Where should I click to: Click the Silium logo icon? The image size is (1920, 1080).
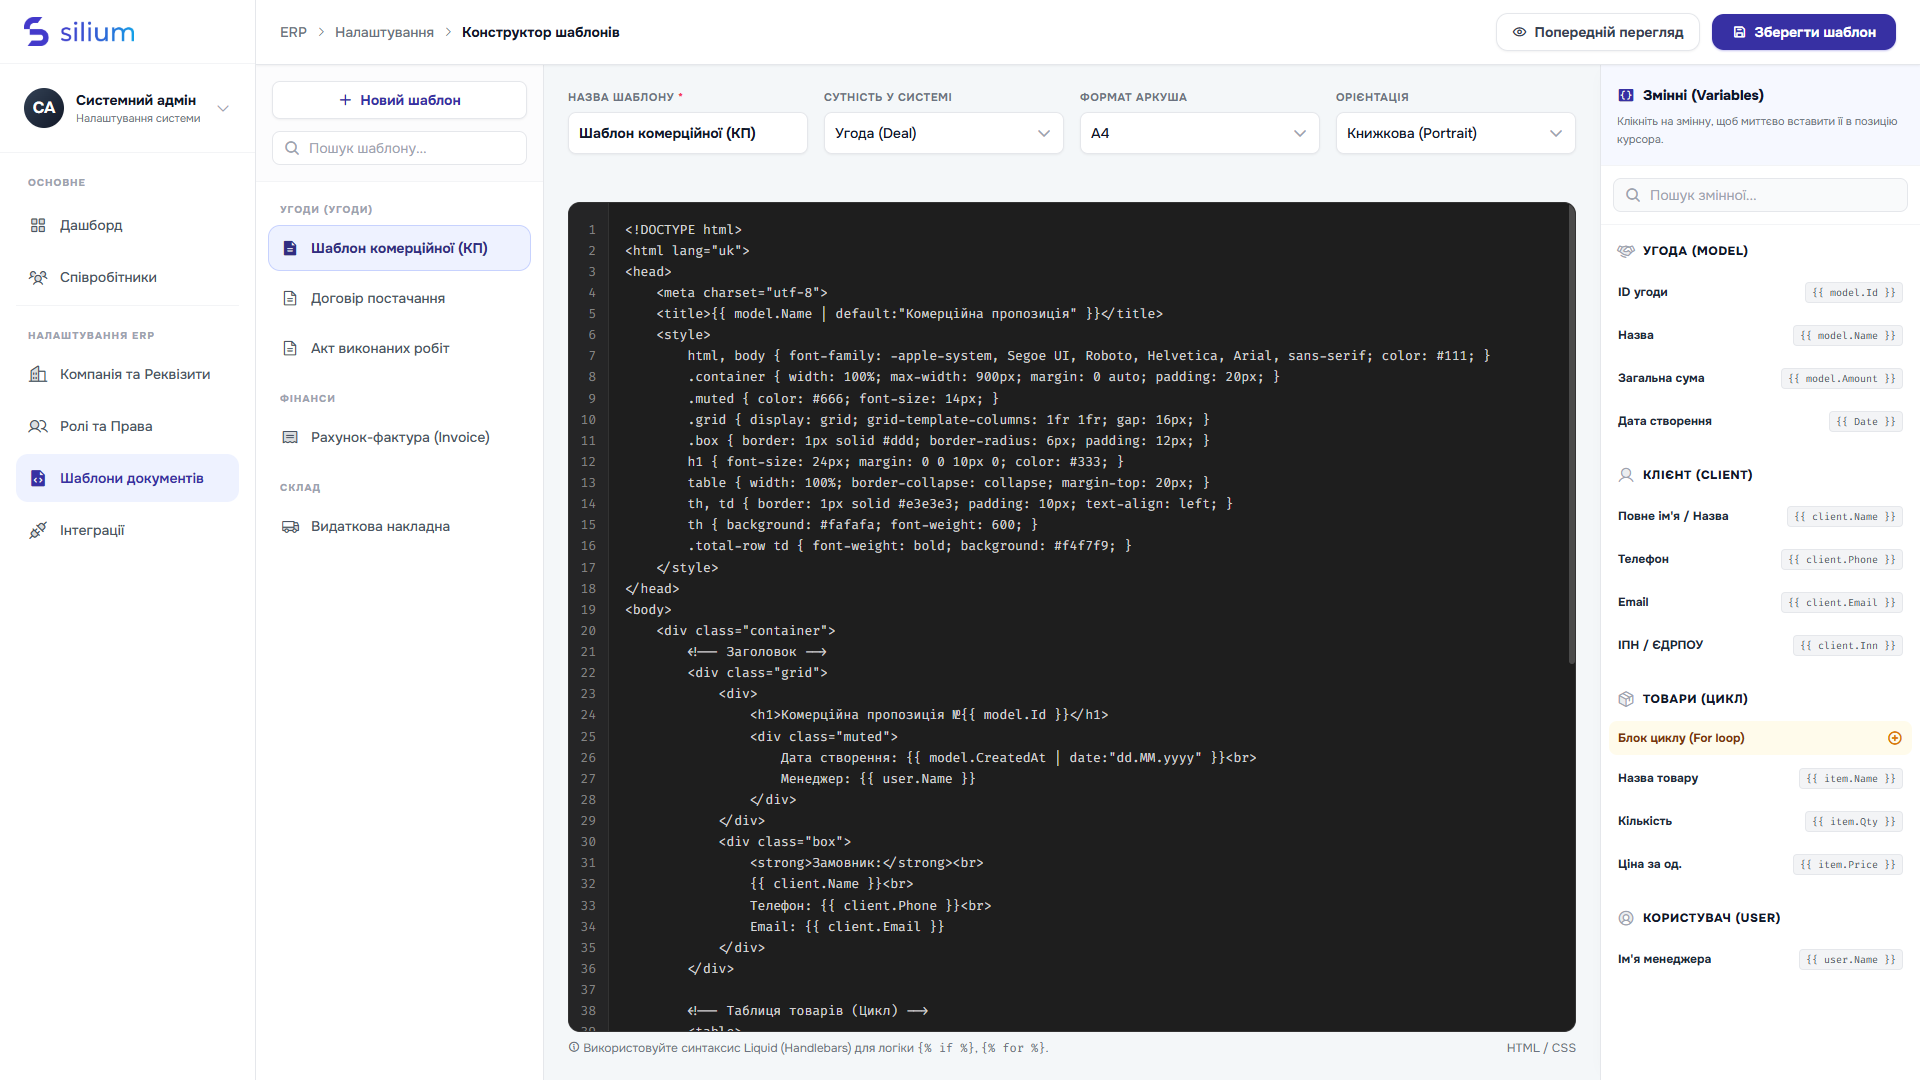pyautogui.click(x=36, y=32)
